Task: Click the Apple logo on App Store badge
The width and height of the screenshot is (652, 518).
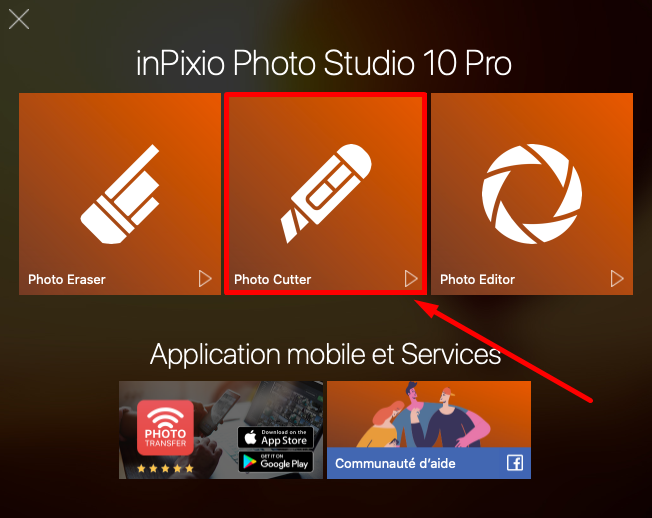Action: 250,437
